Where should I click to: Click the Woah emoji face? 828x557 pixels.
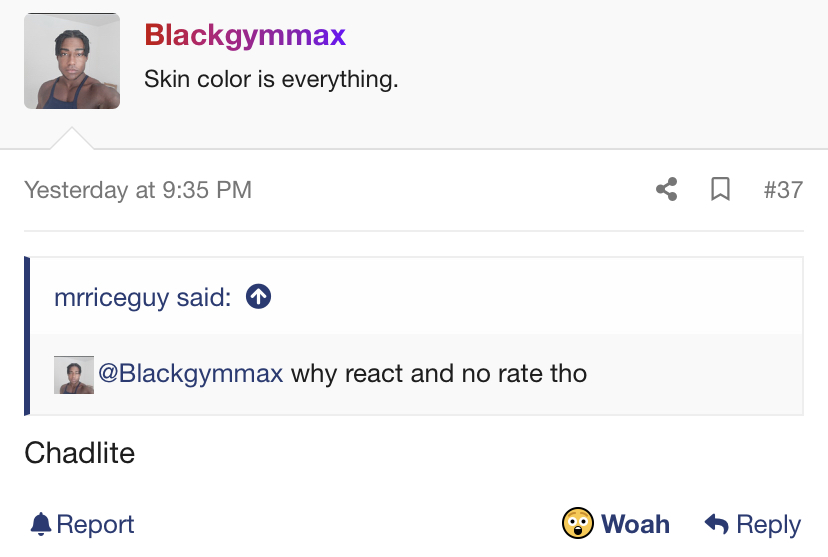tap(578, 523)
